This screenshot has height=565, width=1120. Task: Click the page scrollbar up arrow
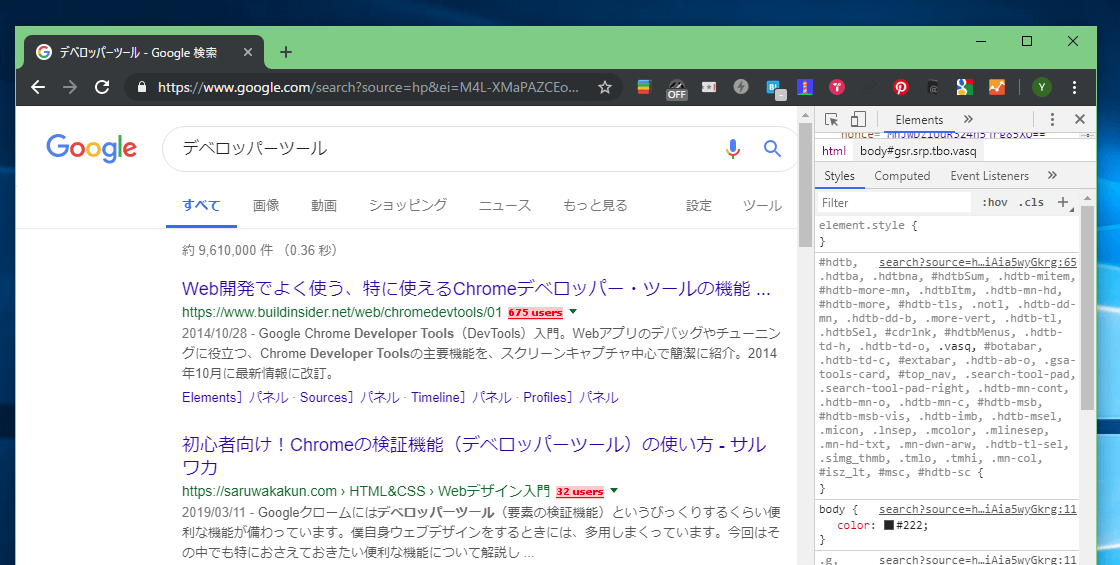[x=805, y=114]
